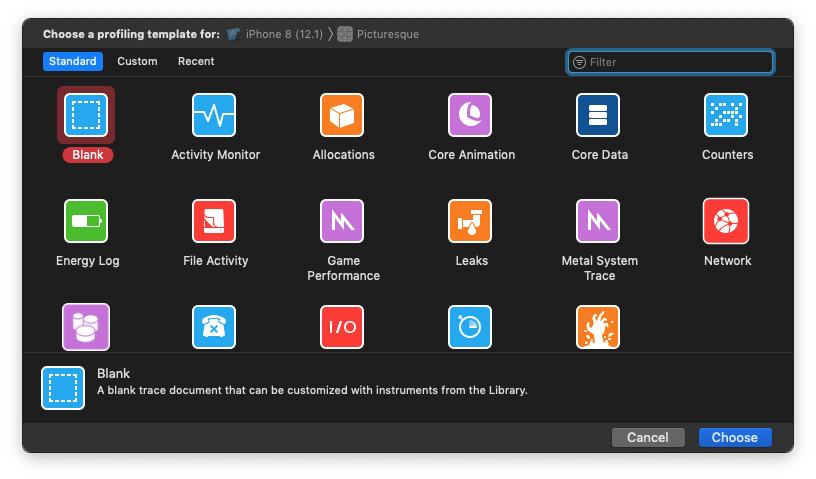Switch to the Custom tab

(137, 61)
